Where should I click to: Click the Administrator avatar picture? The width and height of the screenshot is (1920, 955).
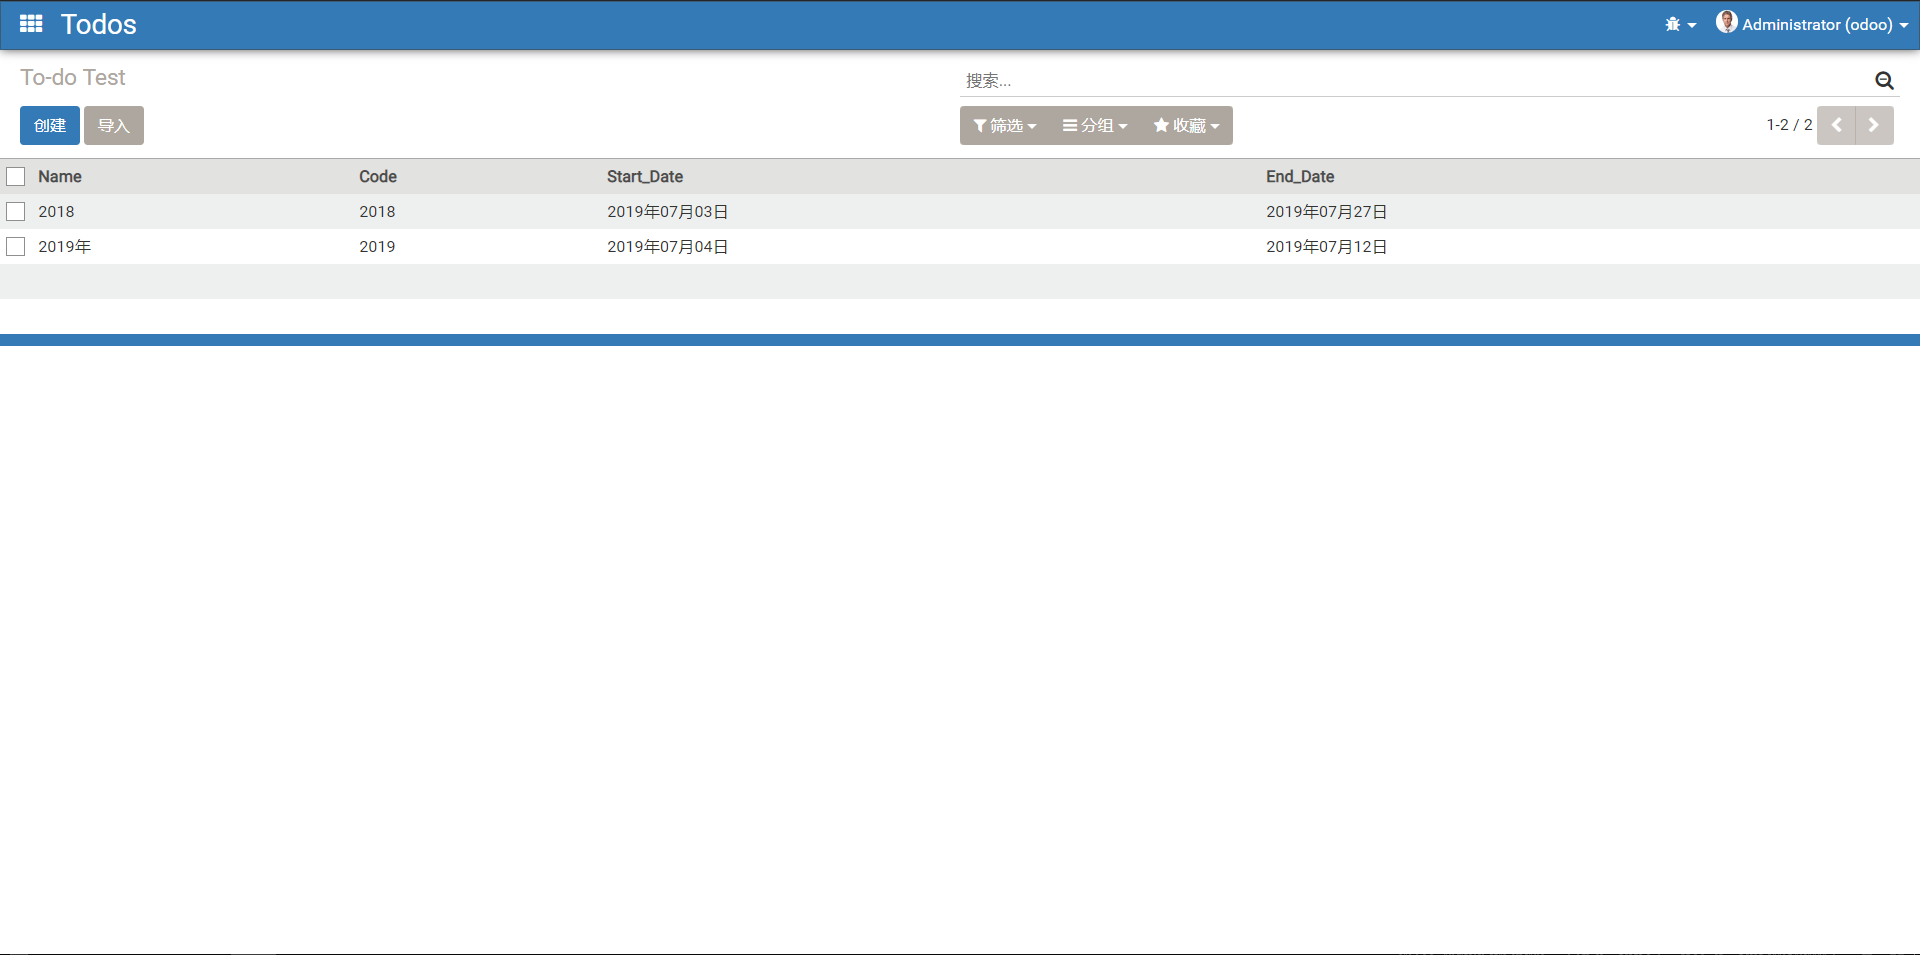pyautogui.click(x=1726, y=22)
